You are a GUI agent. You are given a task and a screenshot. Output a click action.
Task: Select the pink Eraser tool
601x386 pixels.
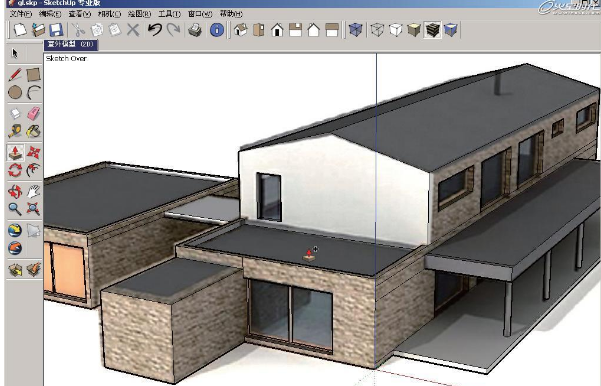pos(33,113)
